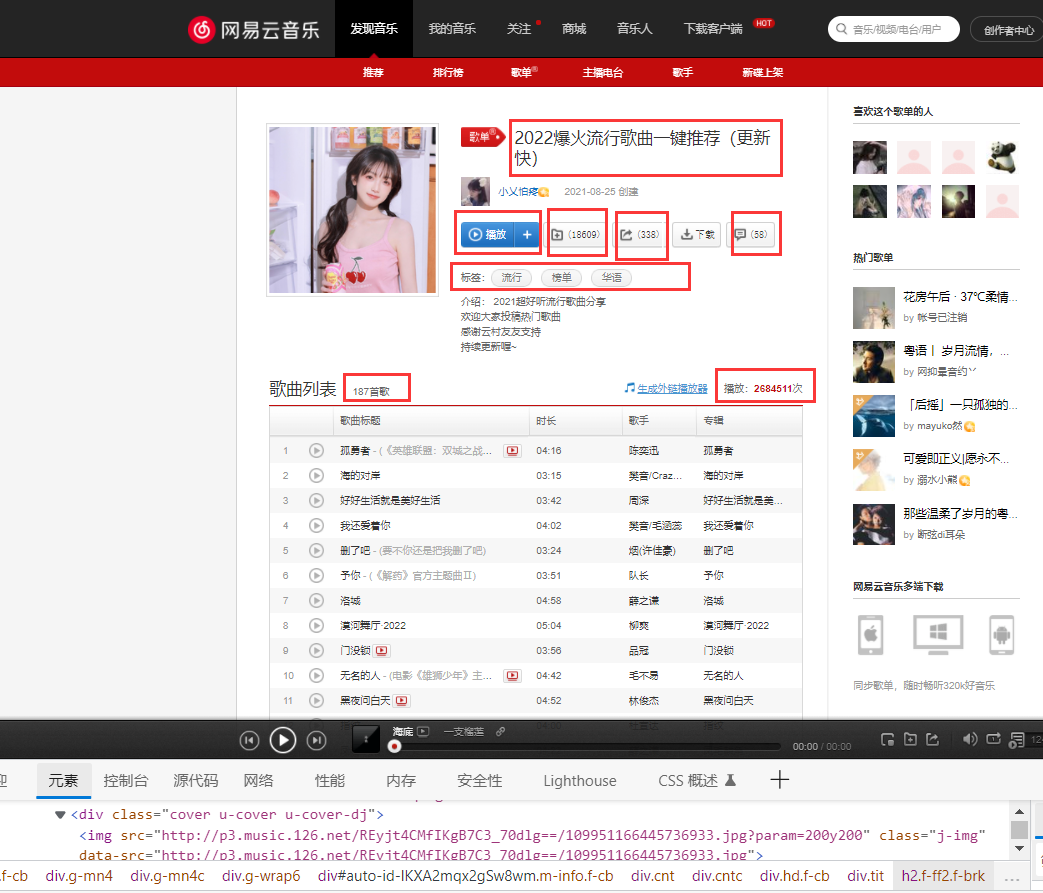The height and width of the screenshot is (893, 1043).
Task: Click previous track button in player bar
Action: 249,740
